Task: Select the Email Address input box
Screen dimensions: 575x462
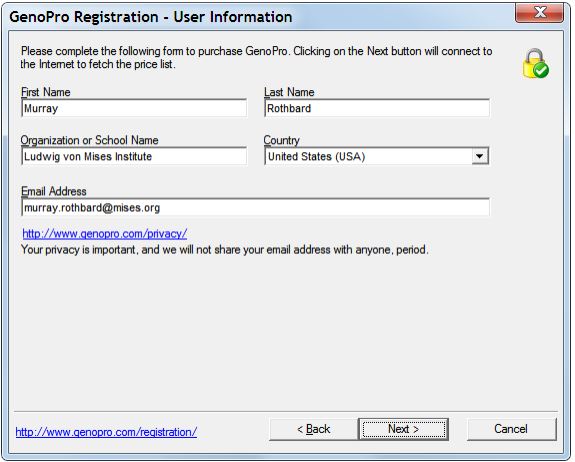Action: [255, 208]
